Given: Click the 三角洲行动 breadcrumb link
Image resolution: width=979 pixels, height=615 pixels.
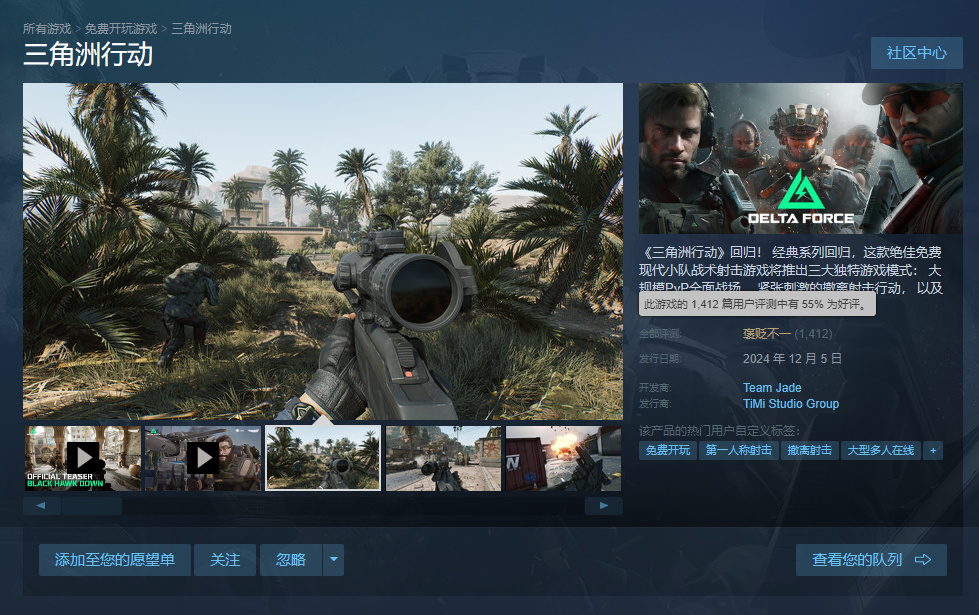Looking at the screenshot, I should pyautogui.click(x=201, y=29).
